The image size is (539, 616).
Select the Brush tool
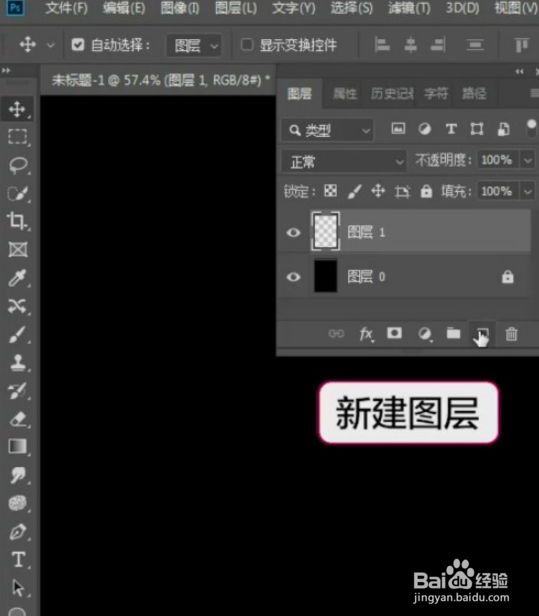pyautogui.click(x=17, y=334)
